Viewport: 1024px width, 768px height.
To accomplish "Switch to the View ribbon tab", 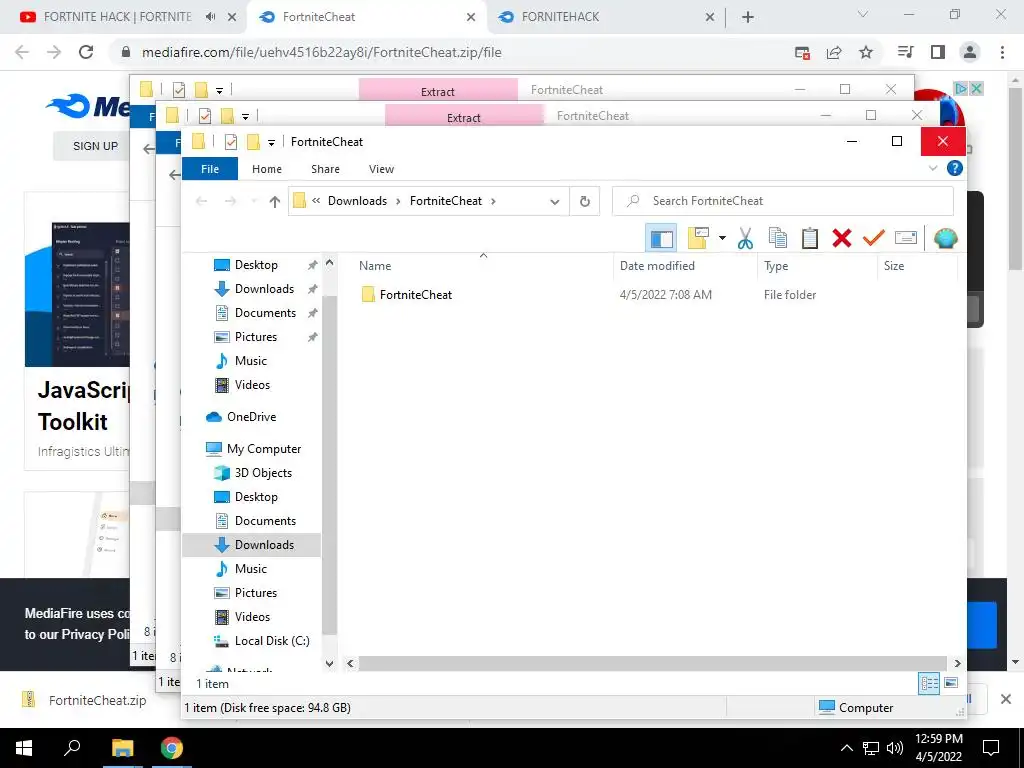I will pos(381,169).
